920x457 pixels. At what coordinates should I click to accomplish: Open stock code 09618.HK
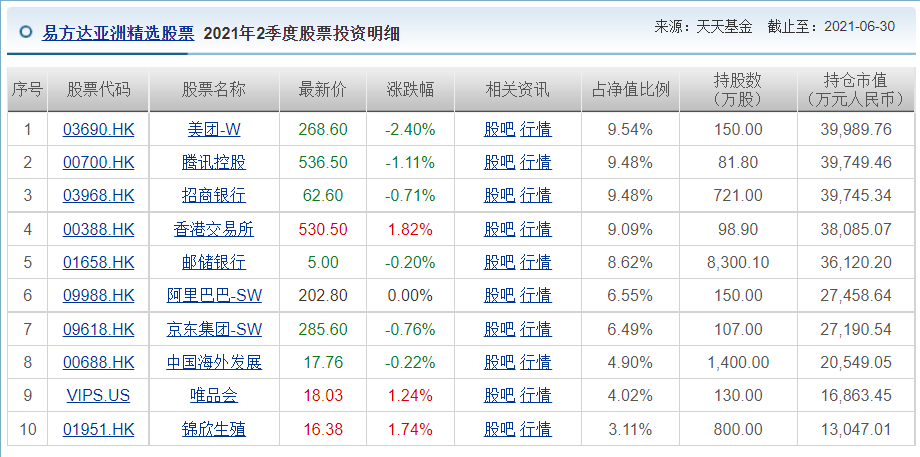99,329
